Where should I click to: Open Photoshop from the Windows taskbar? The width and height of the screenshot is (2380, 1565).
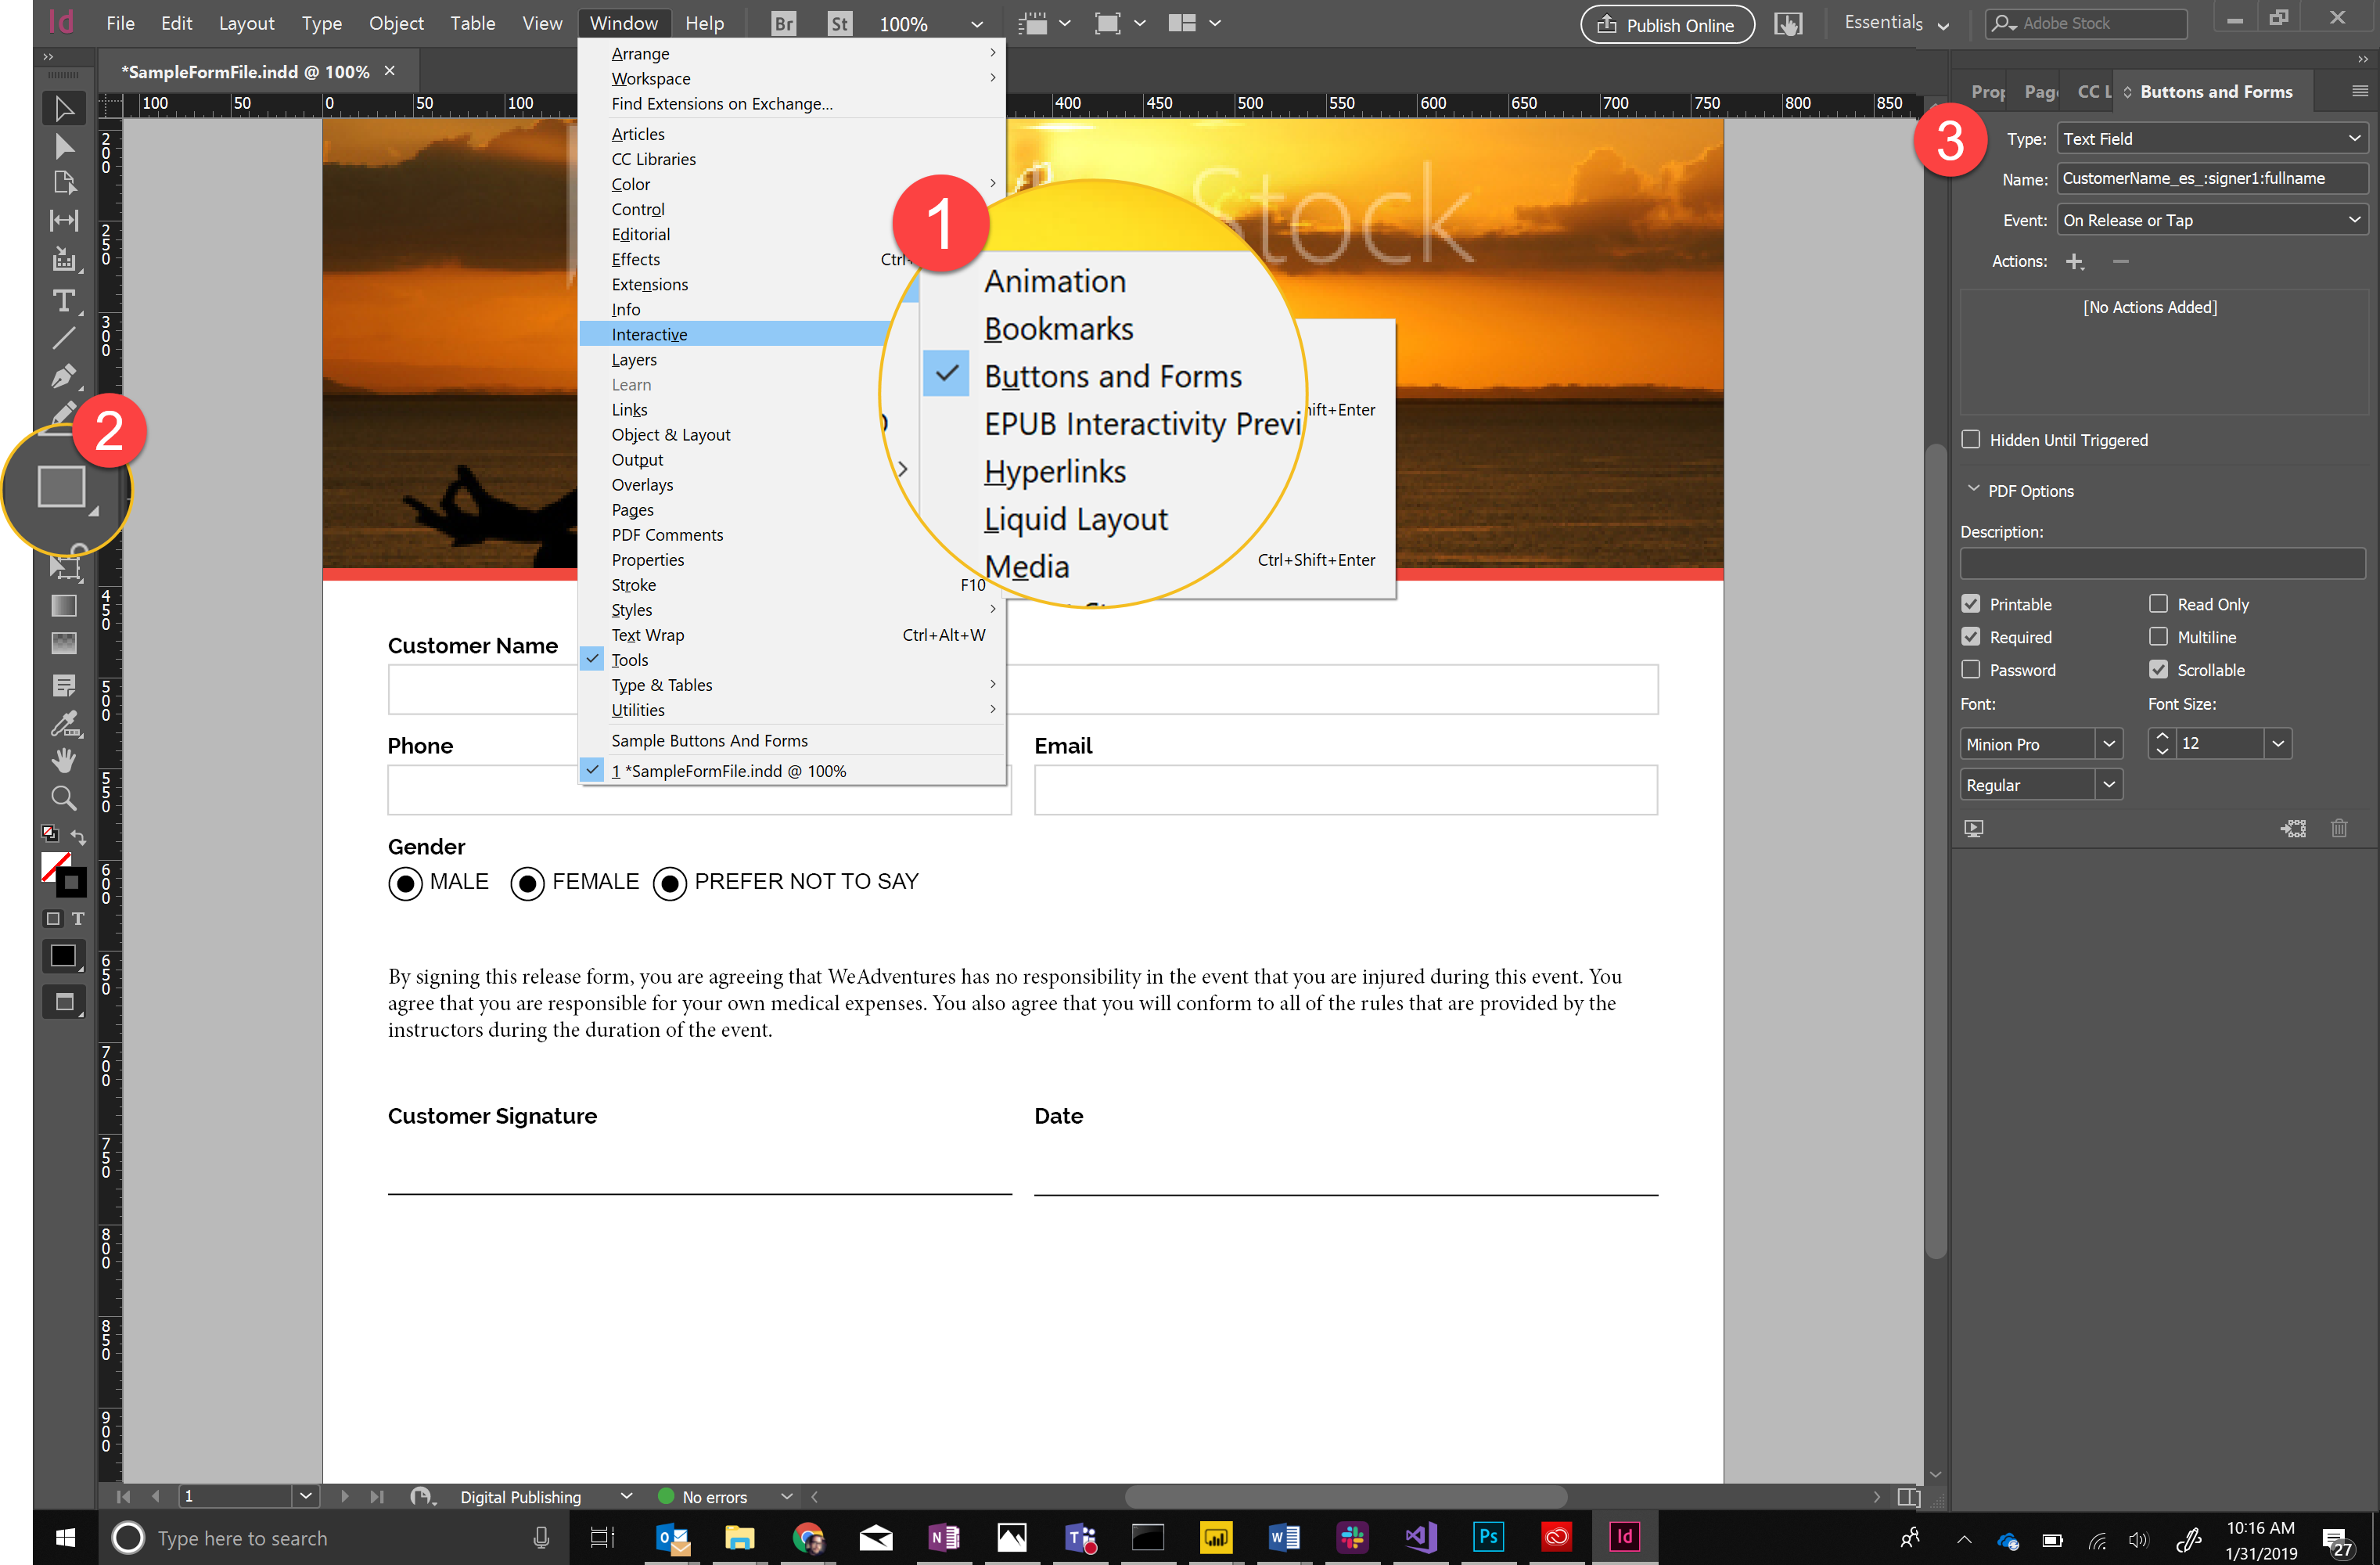(x=1488, y=1536)
